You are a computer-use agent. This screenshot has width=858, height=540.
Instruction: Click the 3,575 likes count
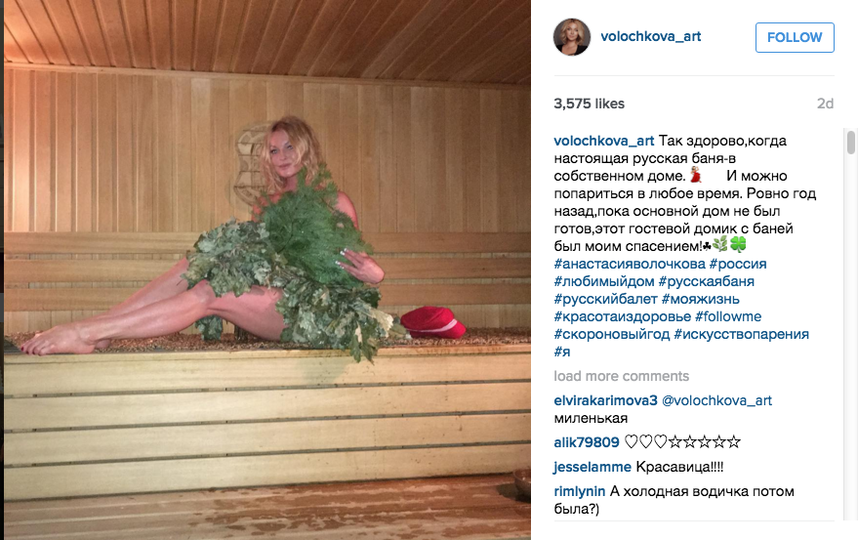pos(589,103)
